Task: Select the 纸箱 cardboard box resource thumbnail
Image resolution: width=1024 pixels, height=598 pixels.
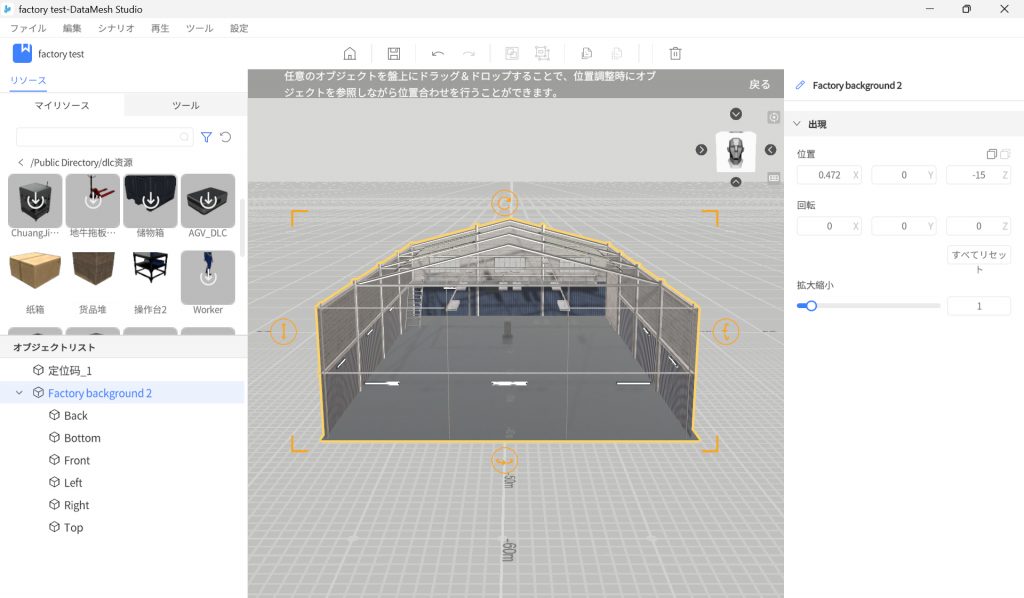Action: (x=35, y=277)
